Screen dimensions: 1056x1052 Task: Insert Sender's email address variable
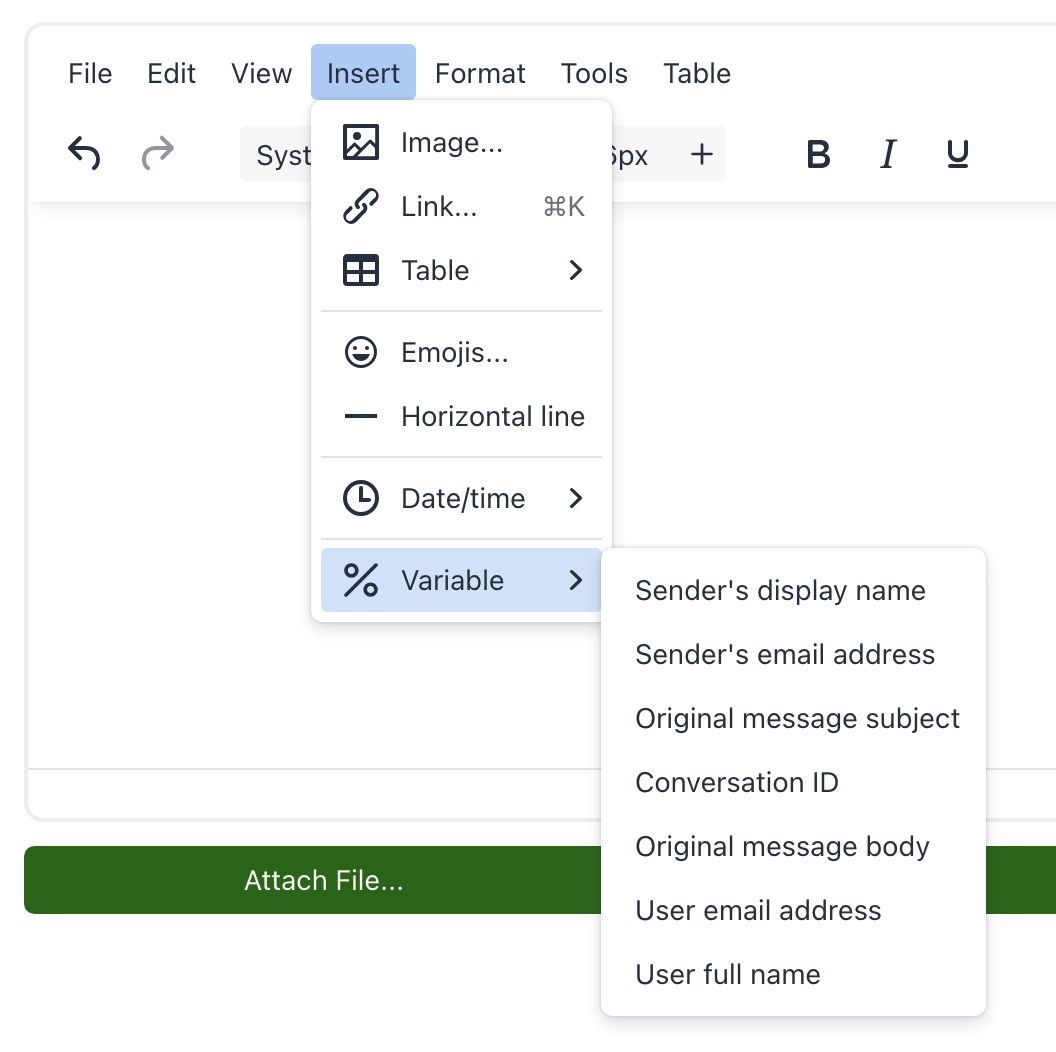[793, 654]
